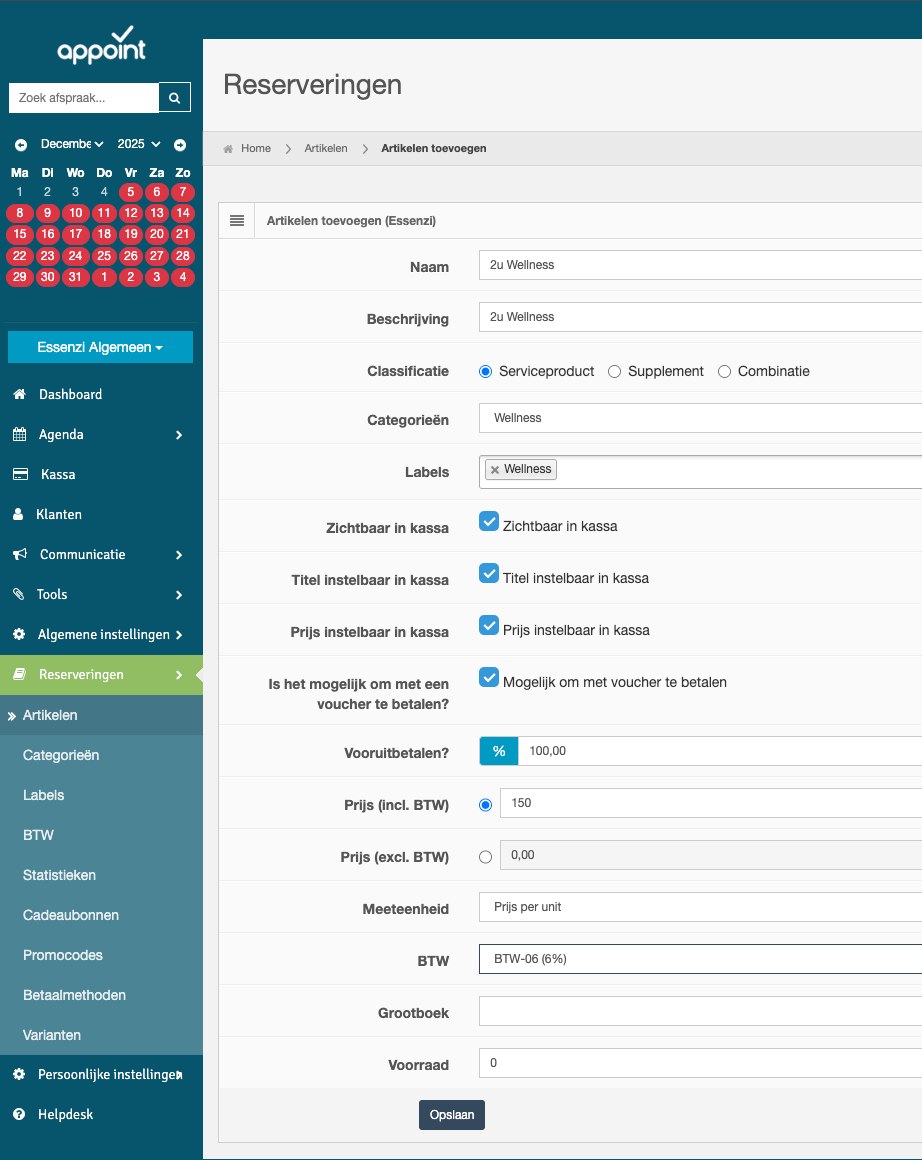Toggle the Prijs instelbaar in kassa checkbox

point(489,625)
